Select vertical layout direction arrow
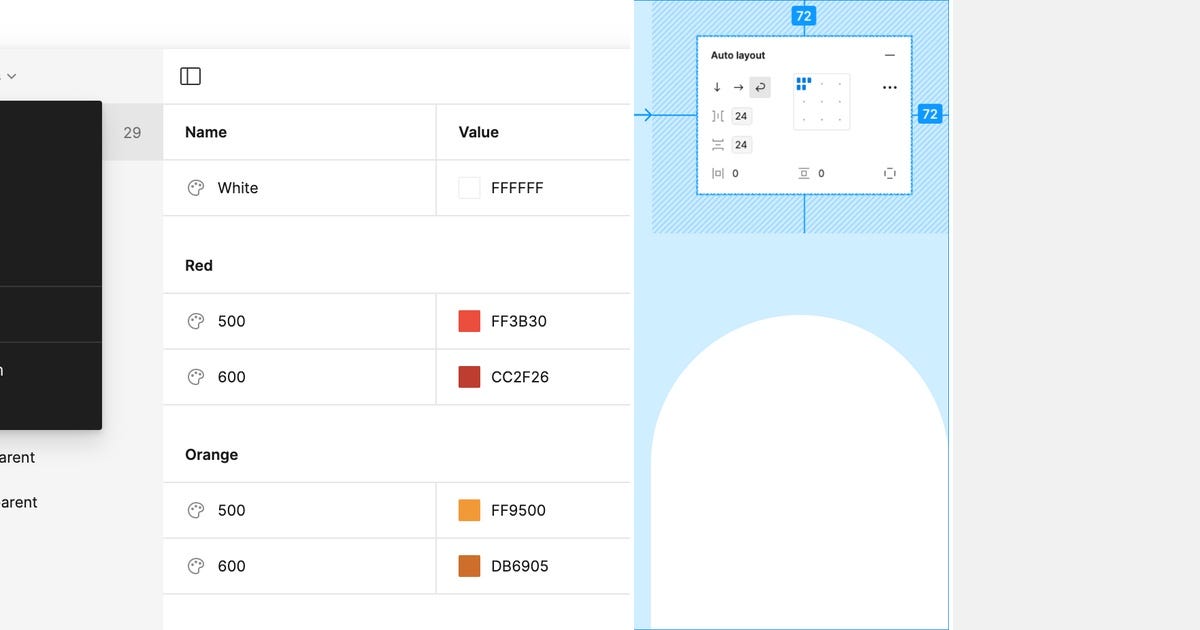 click(717, 87)
